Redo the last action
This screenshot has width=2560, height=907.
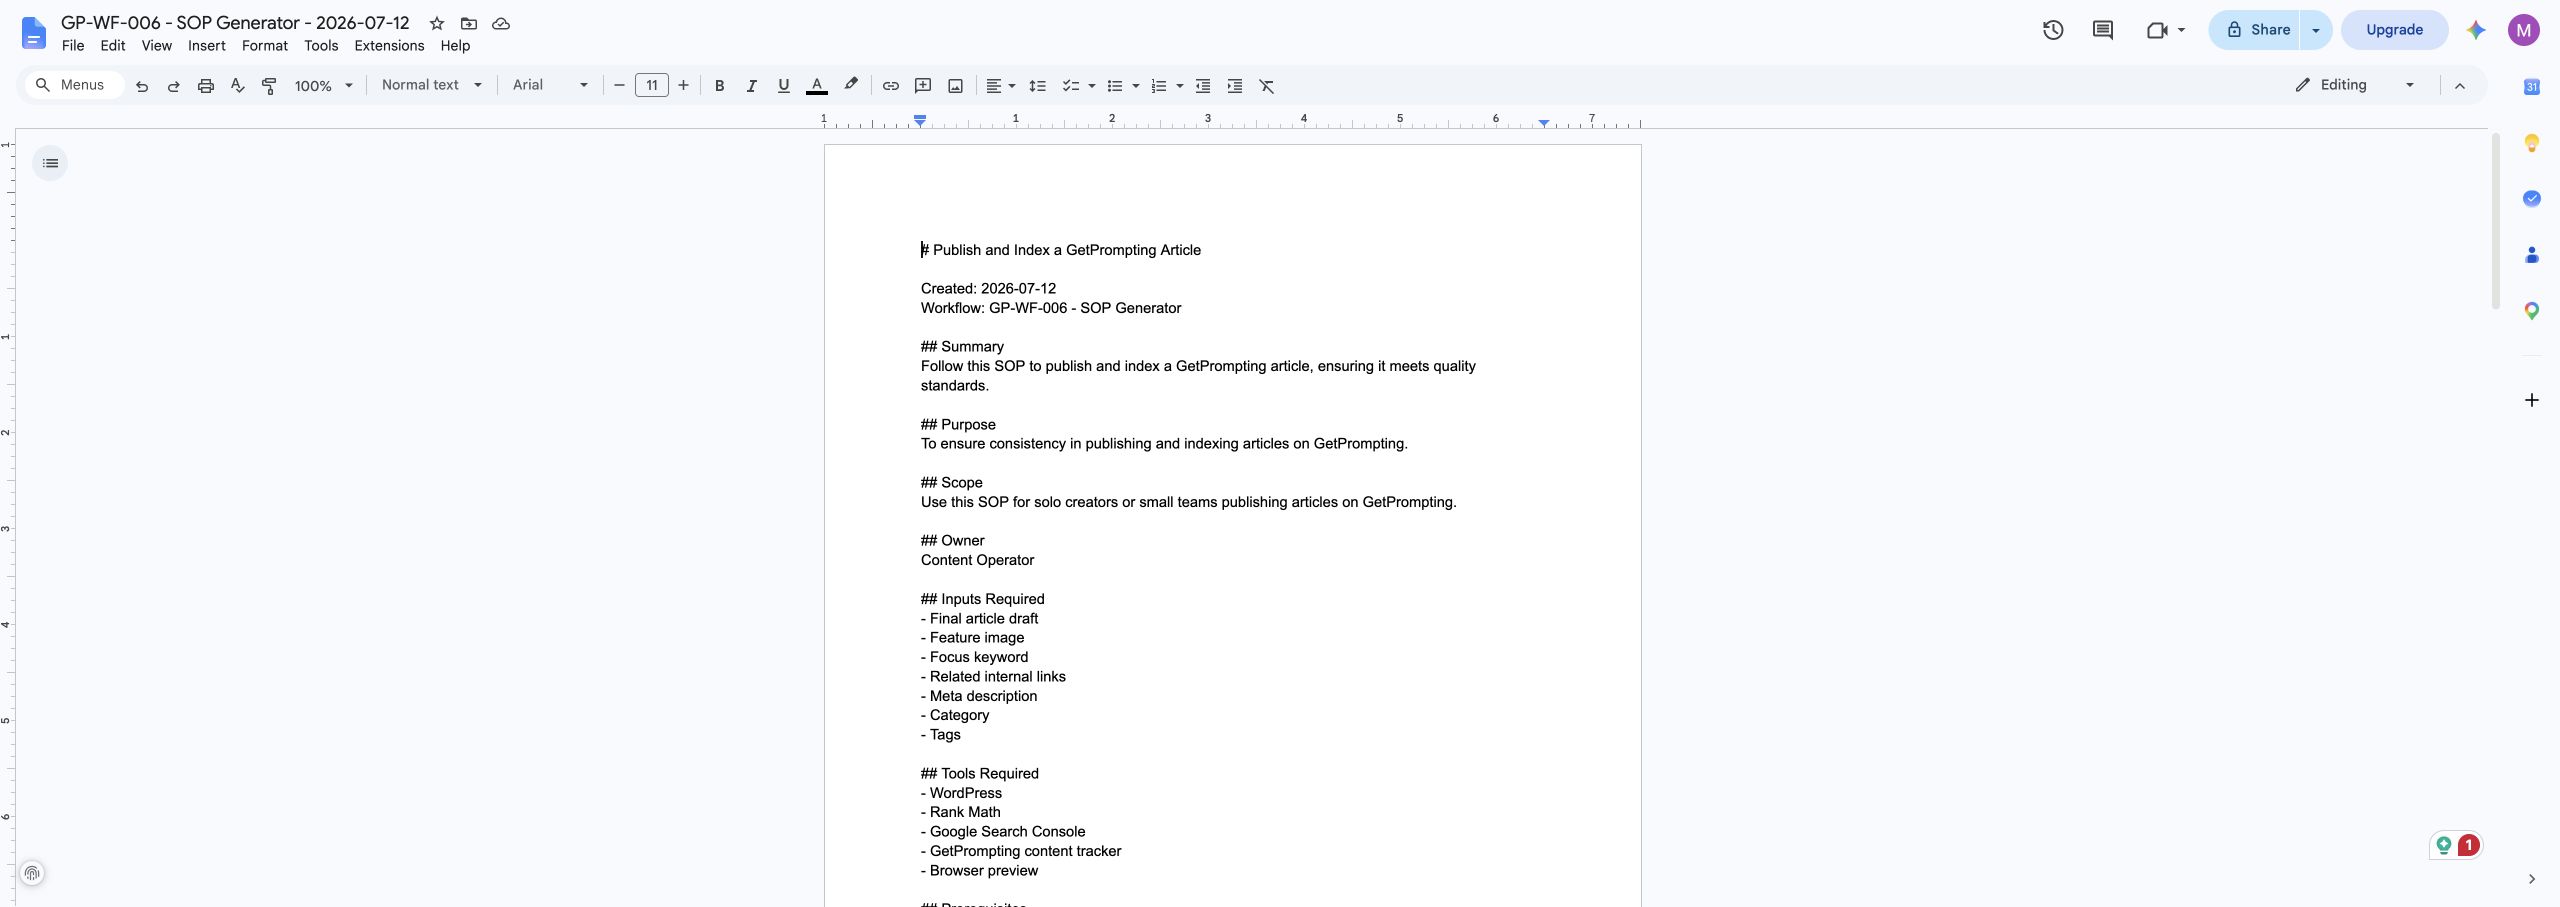(x=173, y=86)
